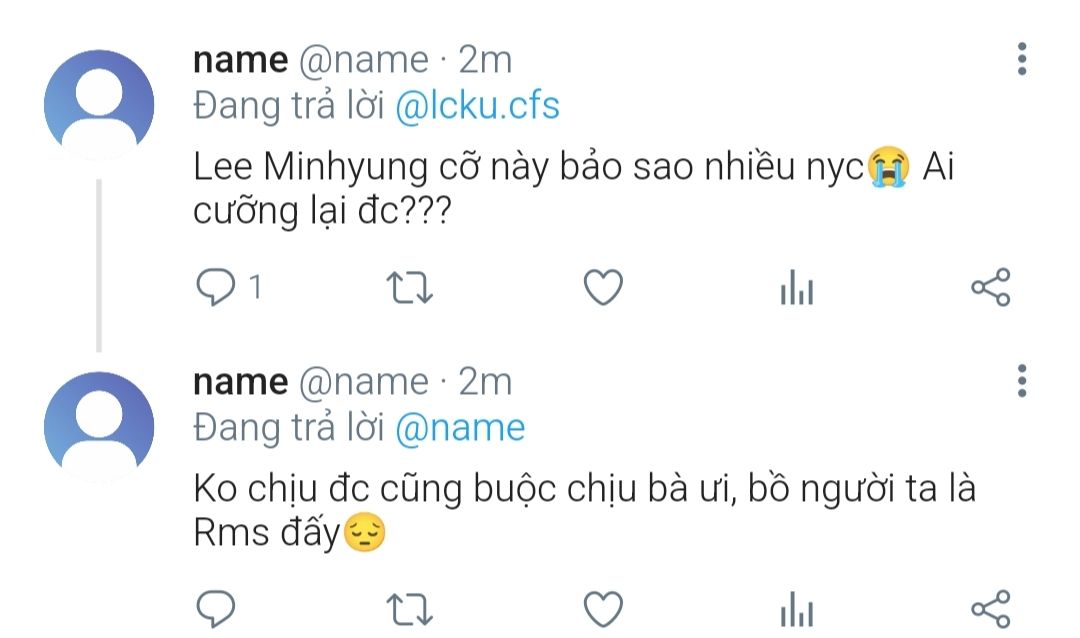Like the second reply tweet
The width and height of the screenshot is (1080, 638).
click(x=603, y=608)
